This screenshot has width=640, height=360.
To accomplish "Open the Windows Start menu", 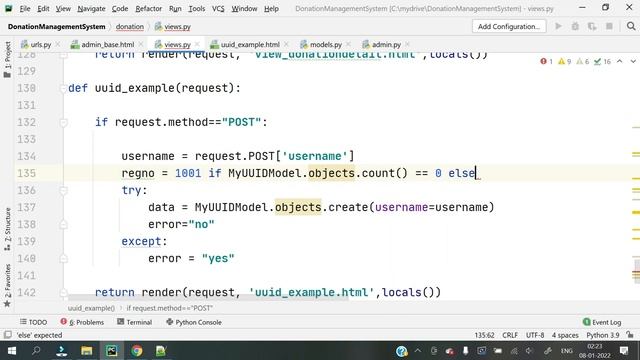I will click(11, 351).
